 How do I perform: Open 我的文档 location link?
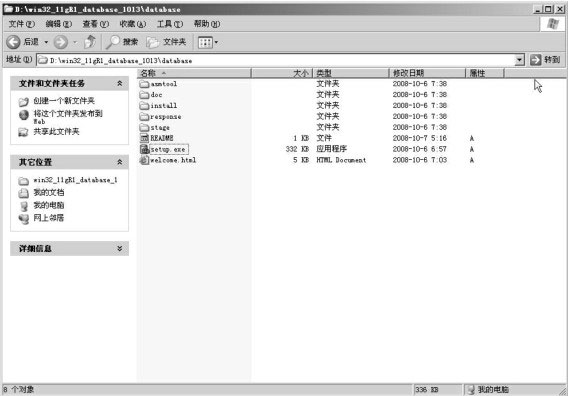pos(49,192)
